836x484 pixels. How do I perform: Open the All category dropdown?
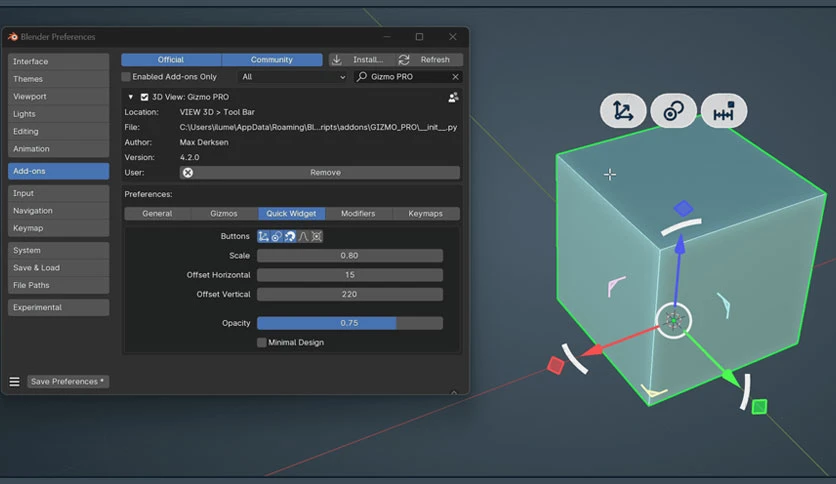click(293, 77)
